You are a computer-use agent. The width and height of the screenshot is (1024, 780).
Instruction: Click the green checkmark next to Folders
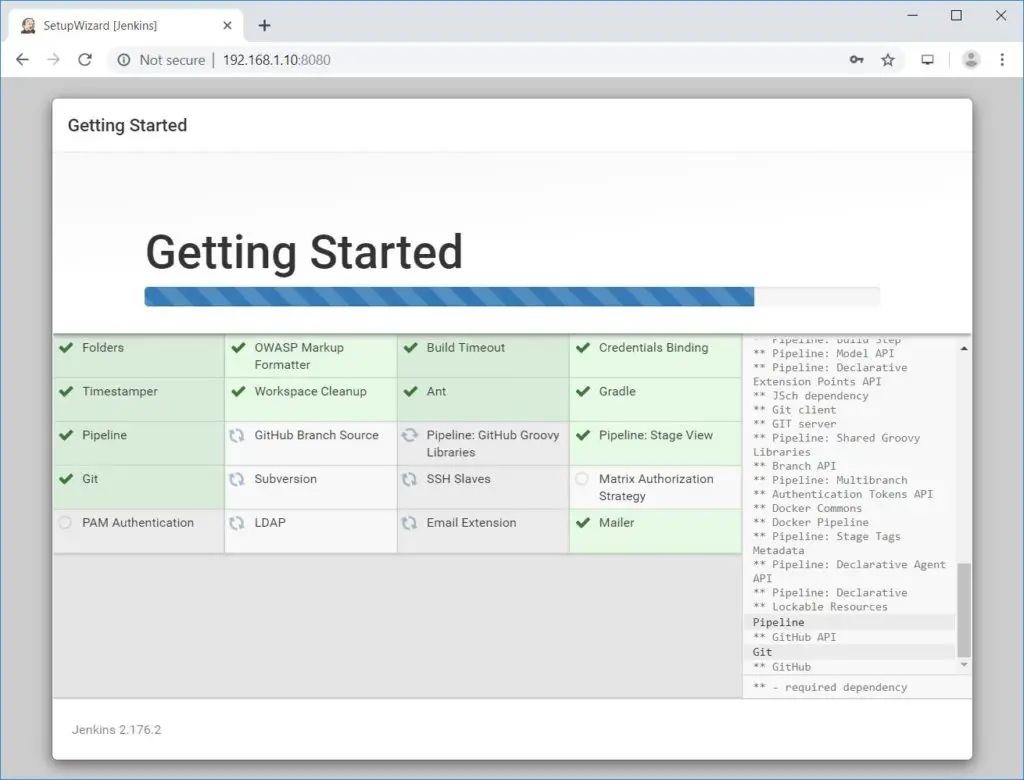pyautogui.click(x=66, y=348)
